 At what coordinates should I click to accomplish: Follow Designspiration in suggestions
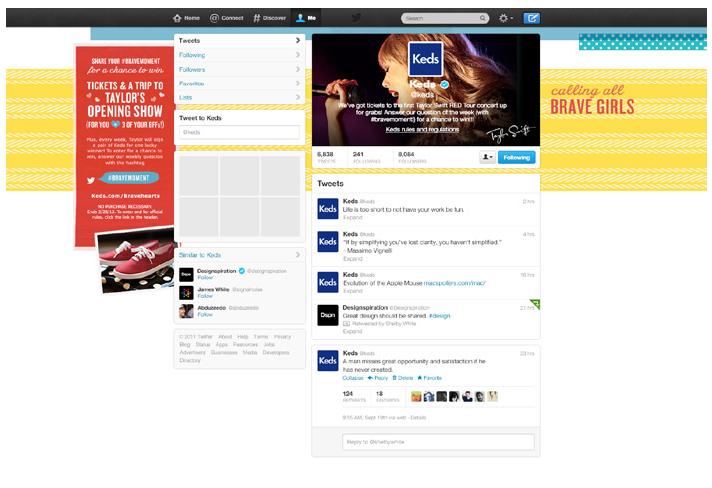point(205,277)
